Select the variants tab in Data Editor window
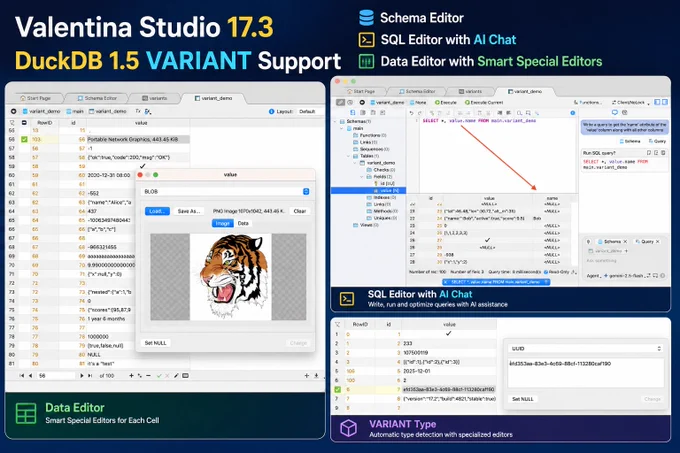 [154, 98]
